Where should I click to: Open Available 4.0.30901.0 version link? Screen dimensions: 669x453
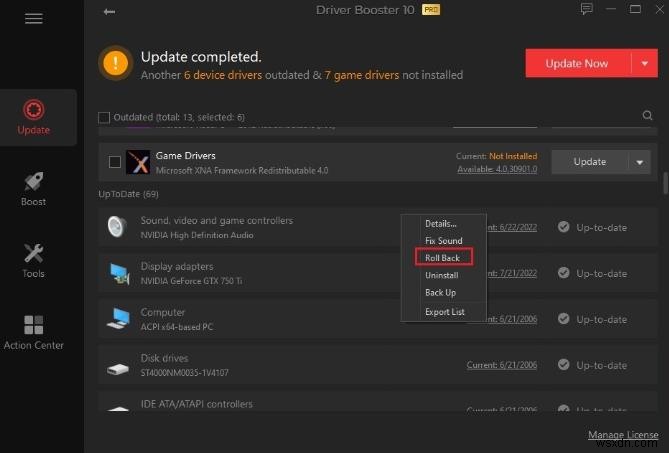[x=497, y=169]
